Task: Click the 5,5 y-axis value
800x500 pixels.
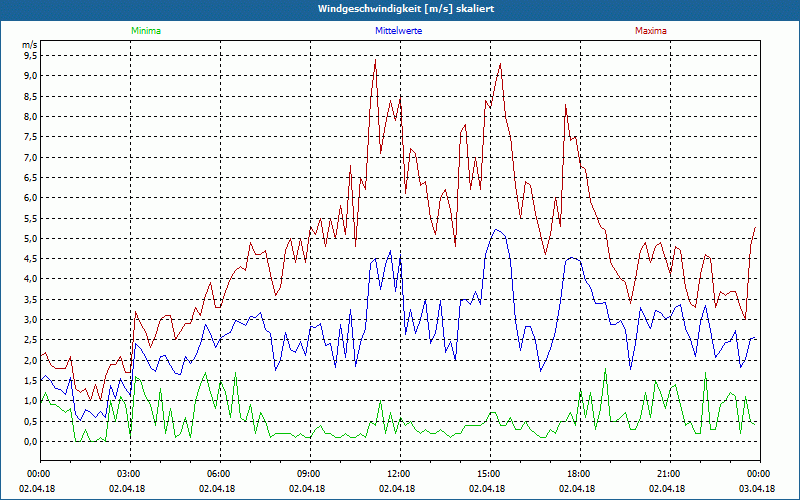Action: pyautogui.click(x=32, y=218)
